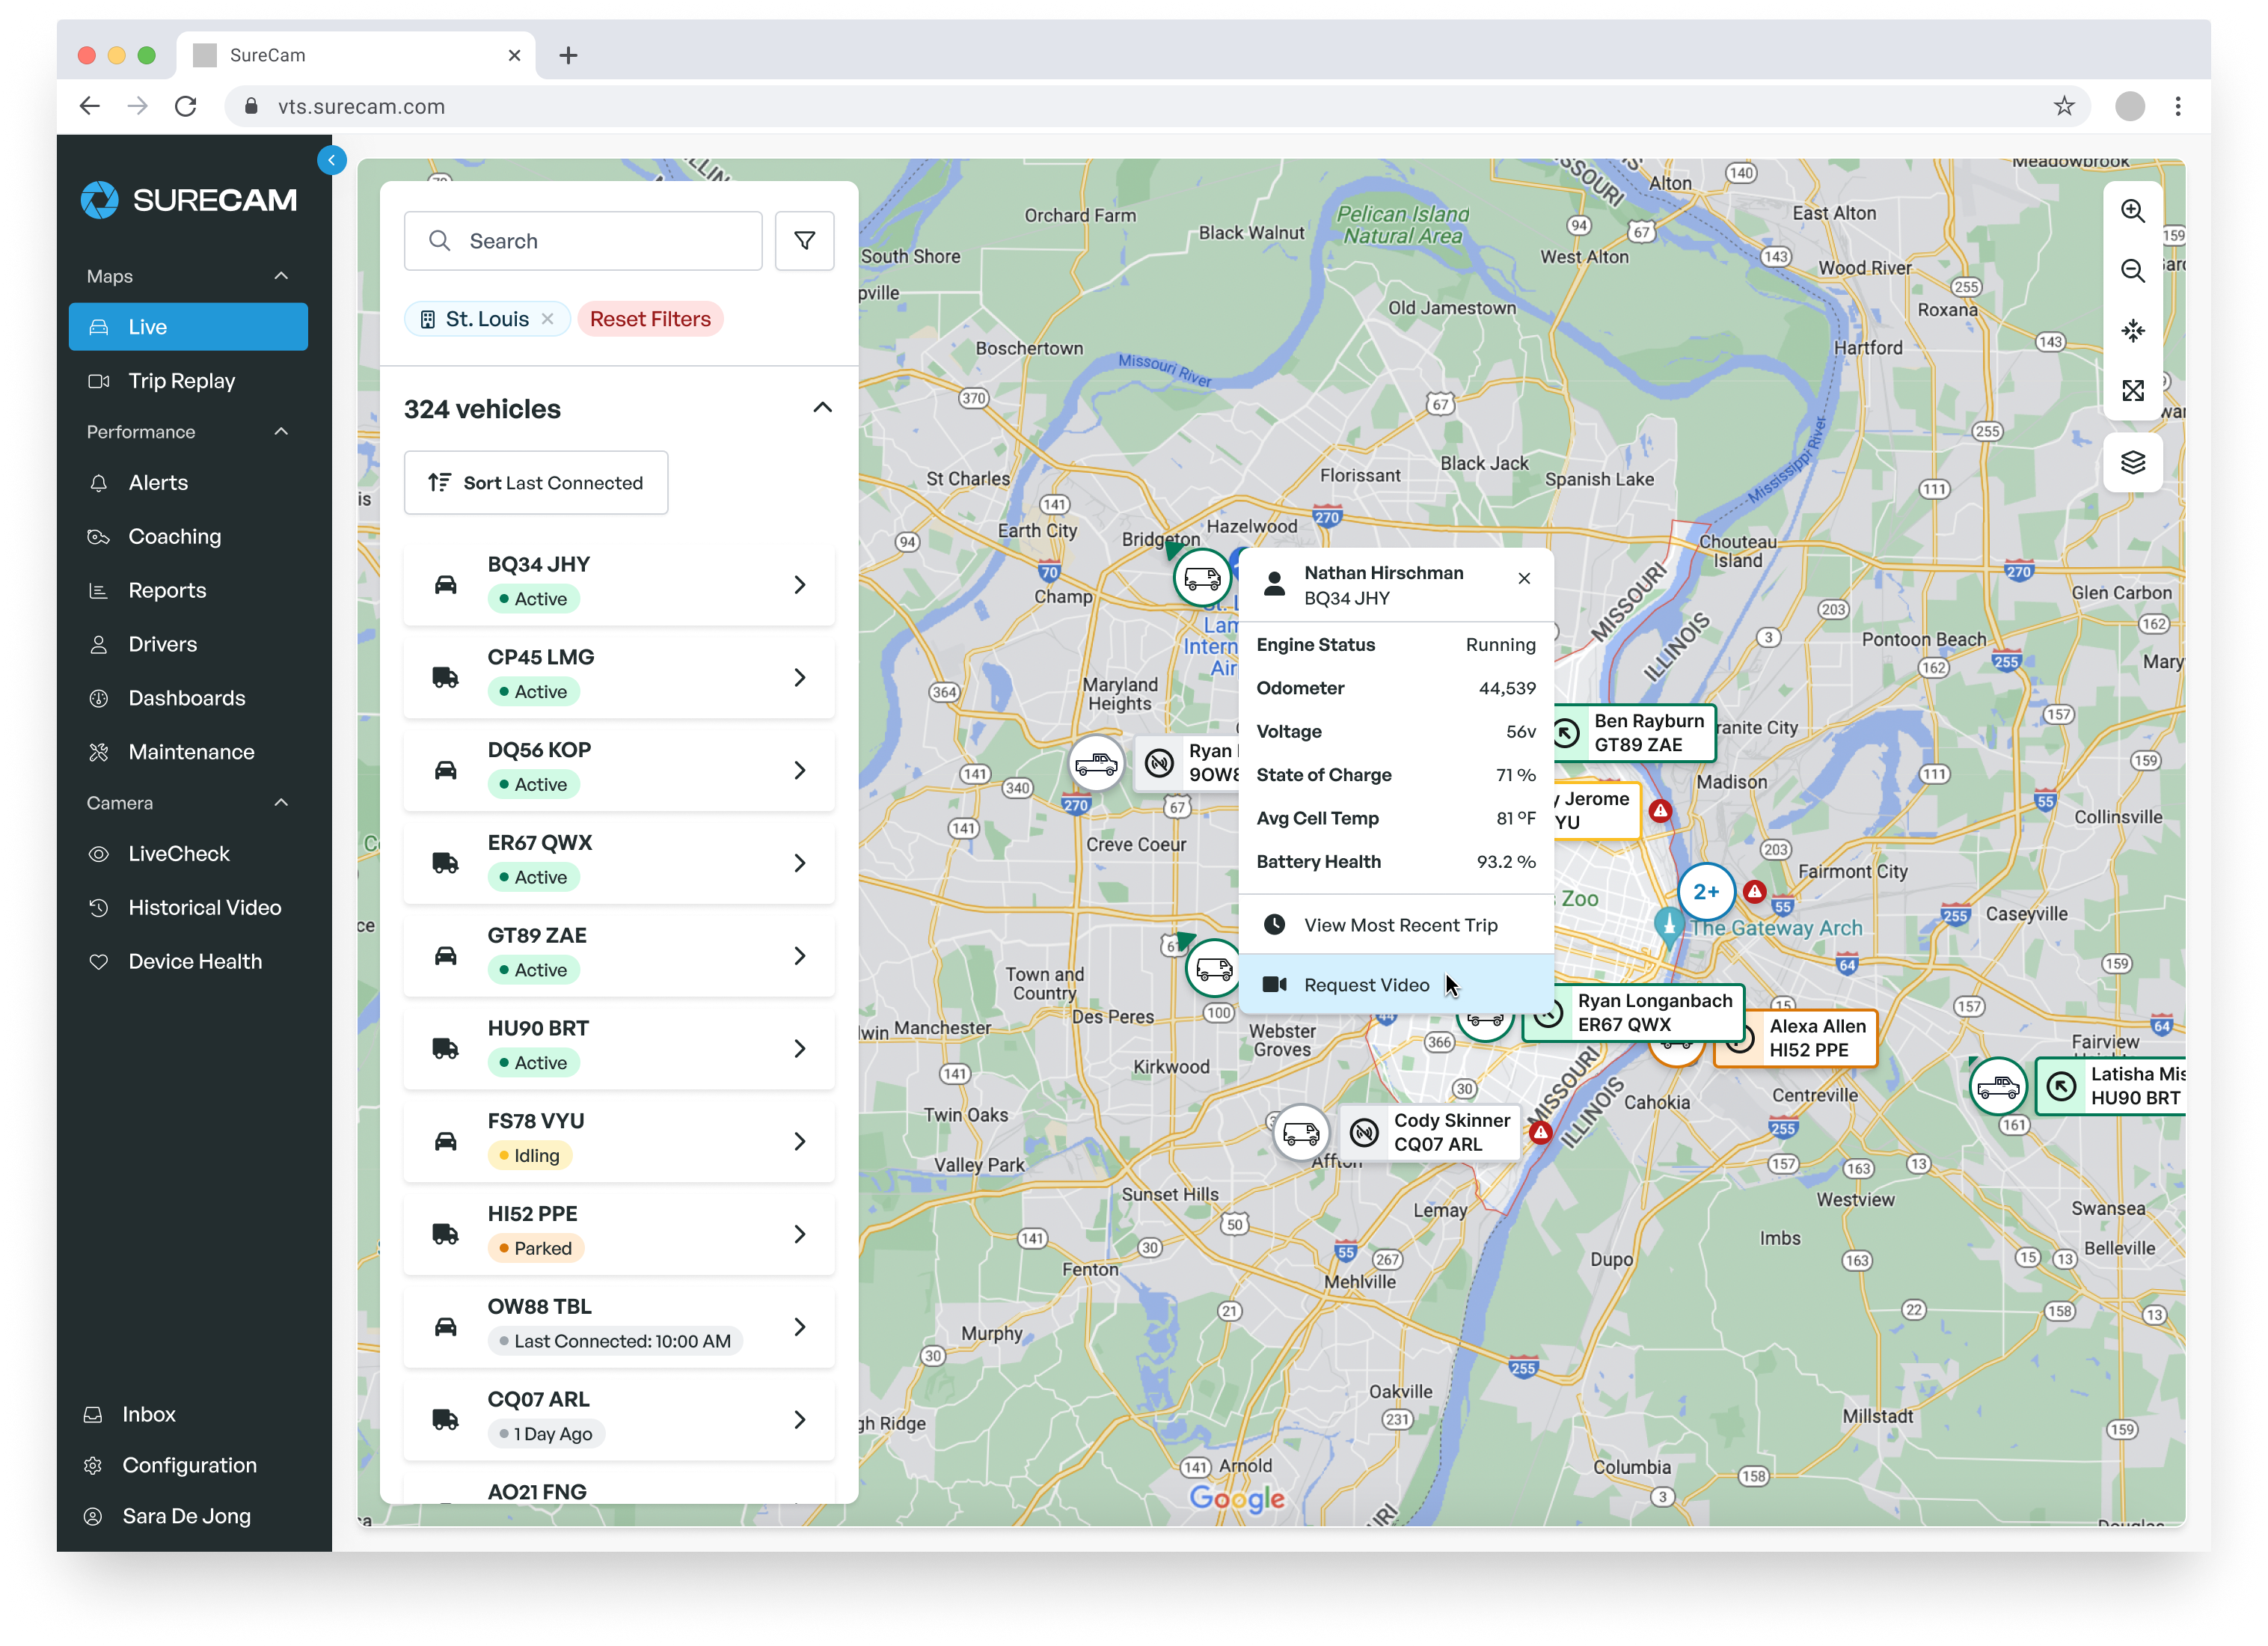Select Request Video in the popup

click(1366, 985)
